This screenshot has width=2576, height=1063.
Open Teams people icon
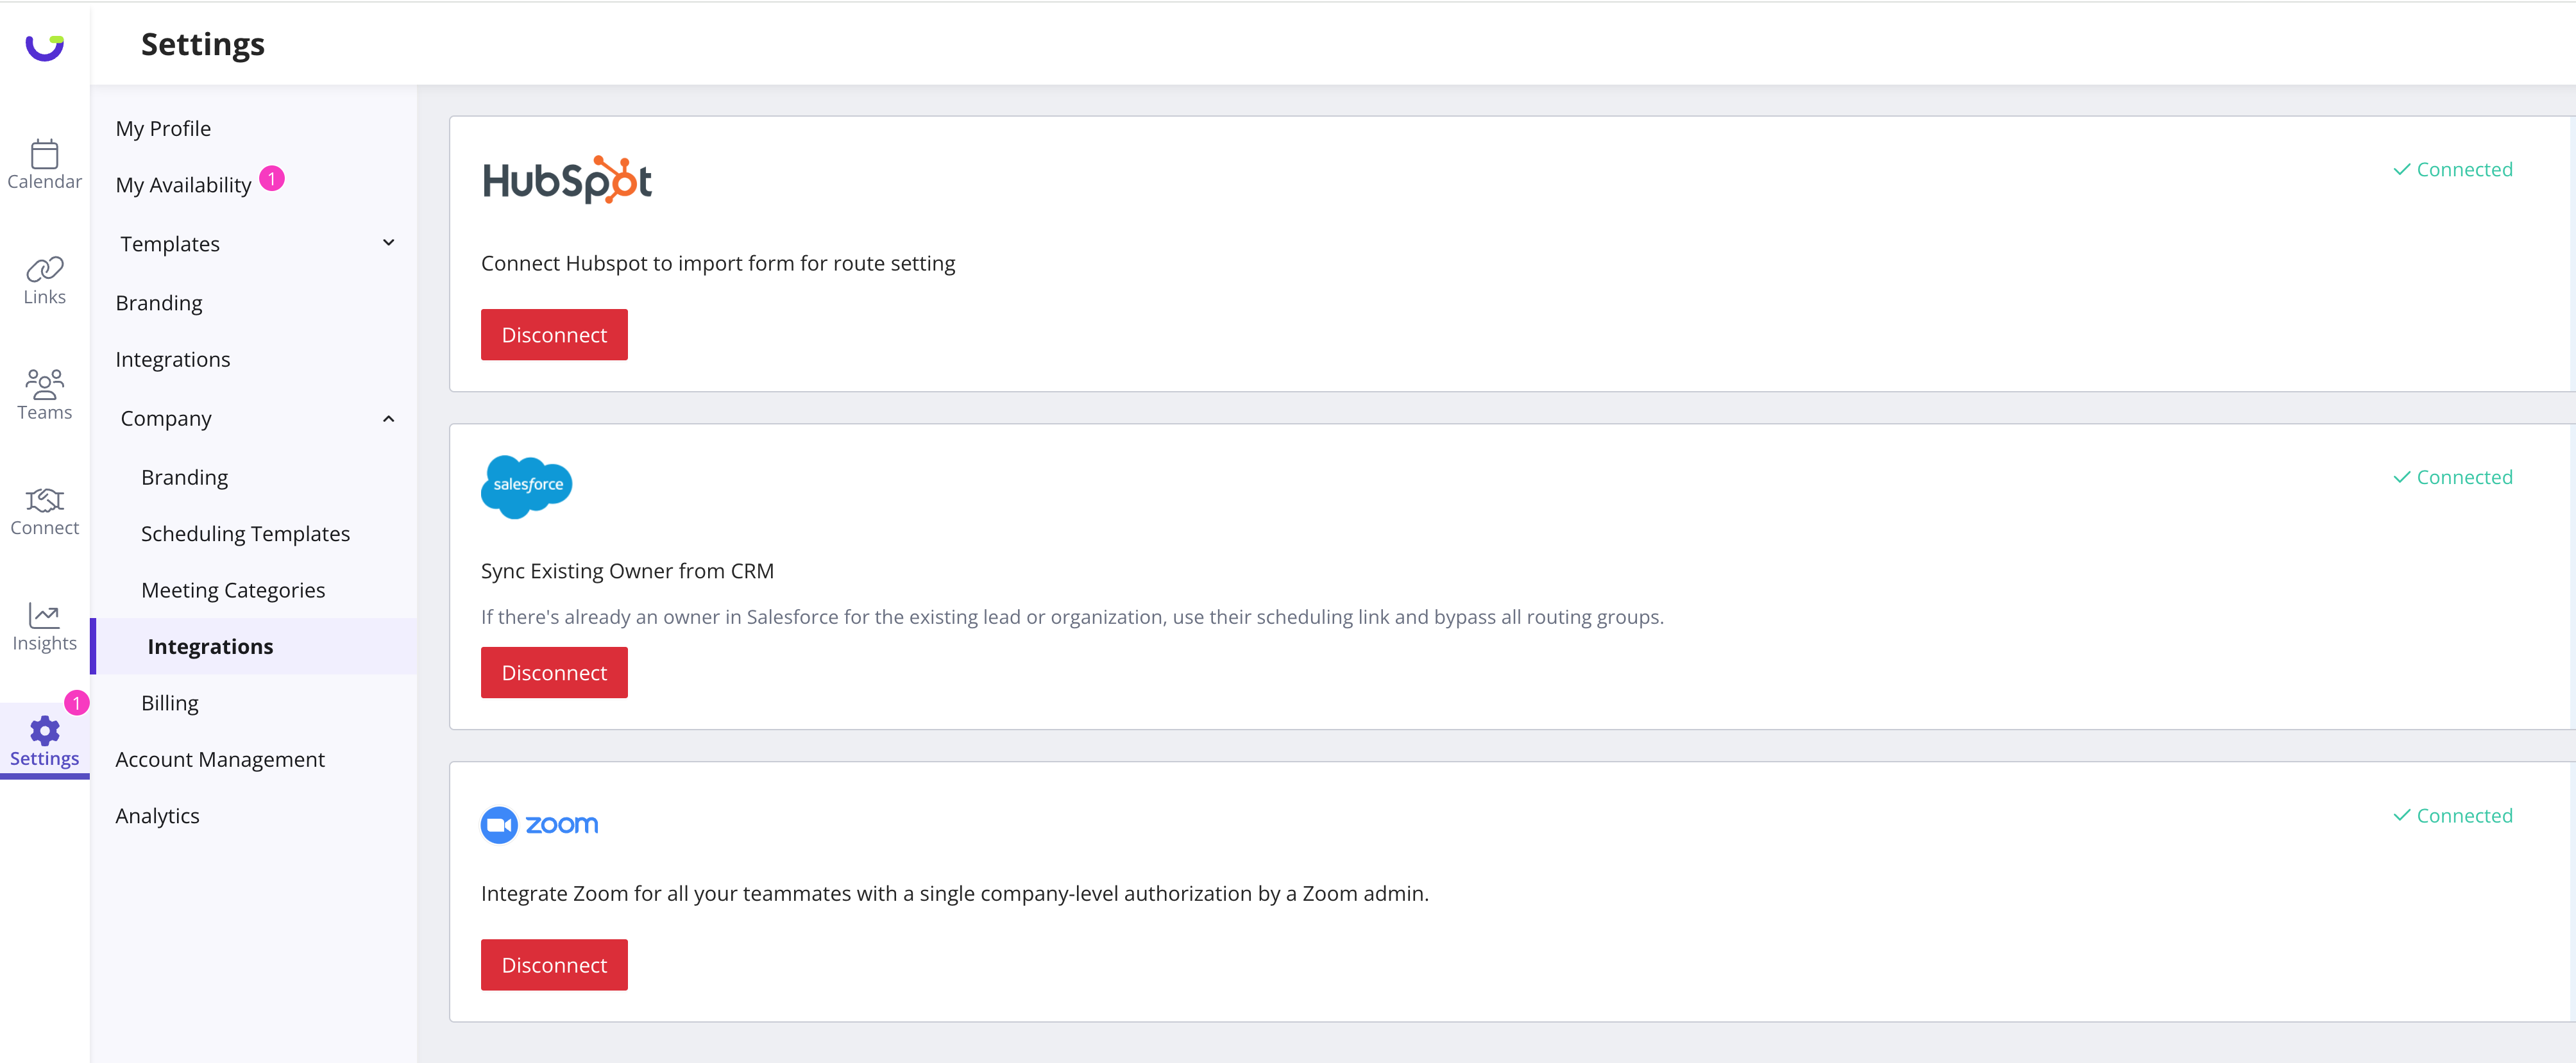tap(44, 384)
